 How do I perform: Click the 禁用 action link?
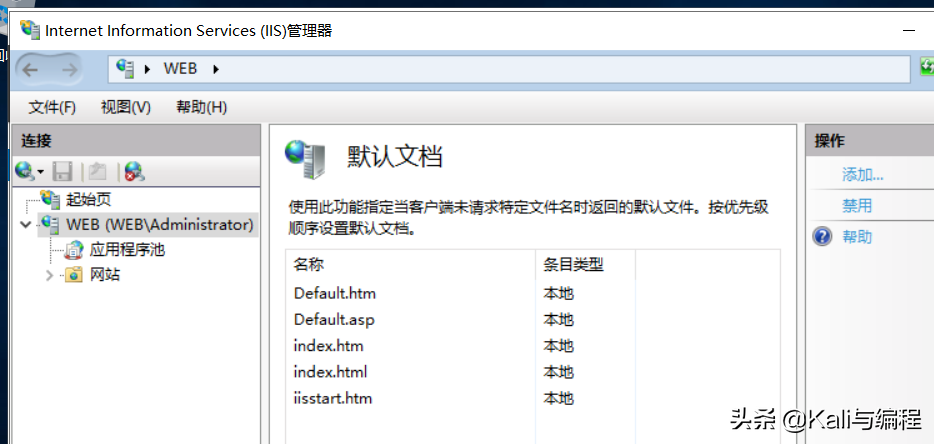coord(857,206)
